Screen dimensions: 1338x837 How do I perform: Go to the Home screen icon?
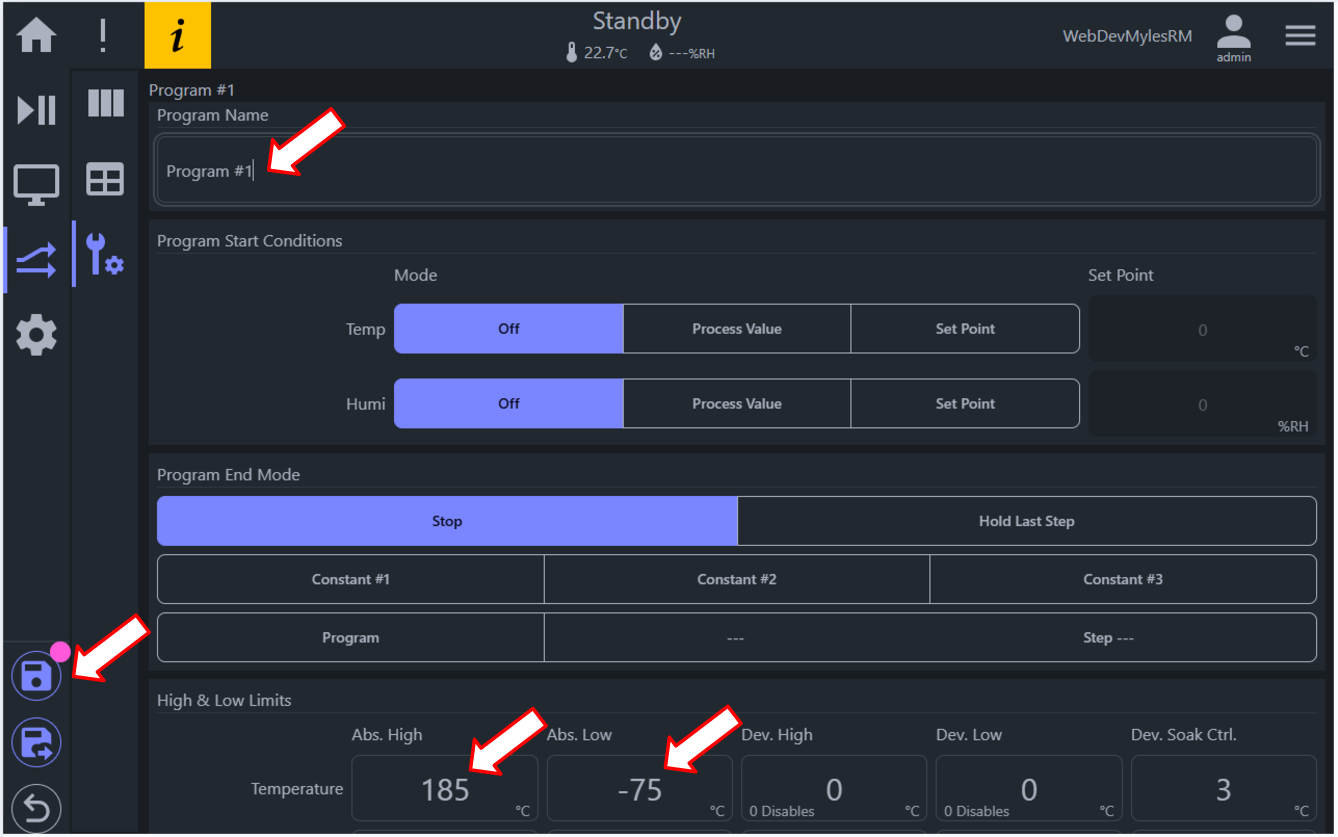pos(36,36)
